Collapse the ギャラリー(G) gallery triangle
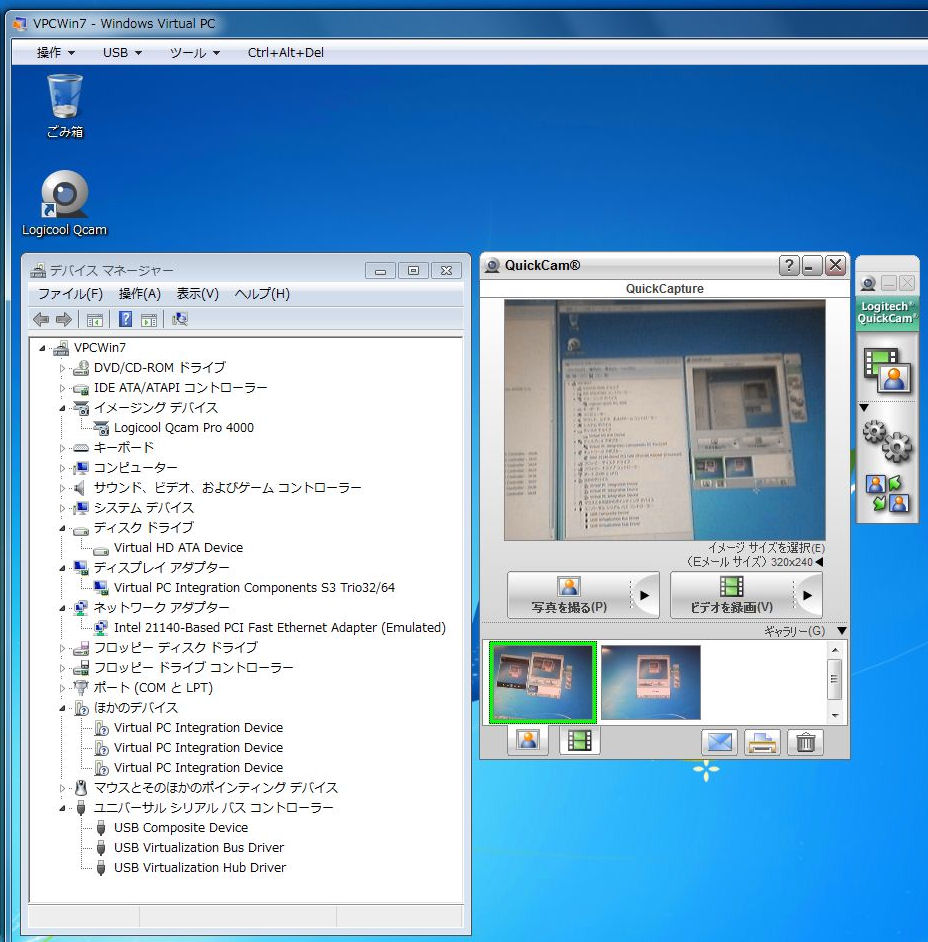Viewport: 928px width, 942px height. 842,631
